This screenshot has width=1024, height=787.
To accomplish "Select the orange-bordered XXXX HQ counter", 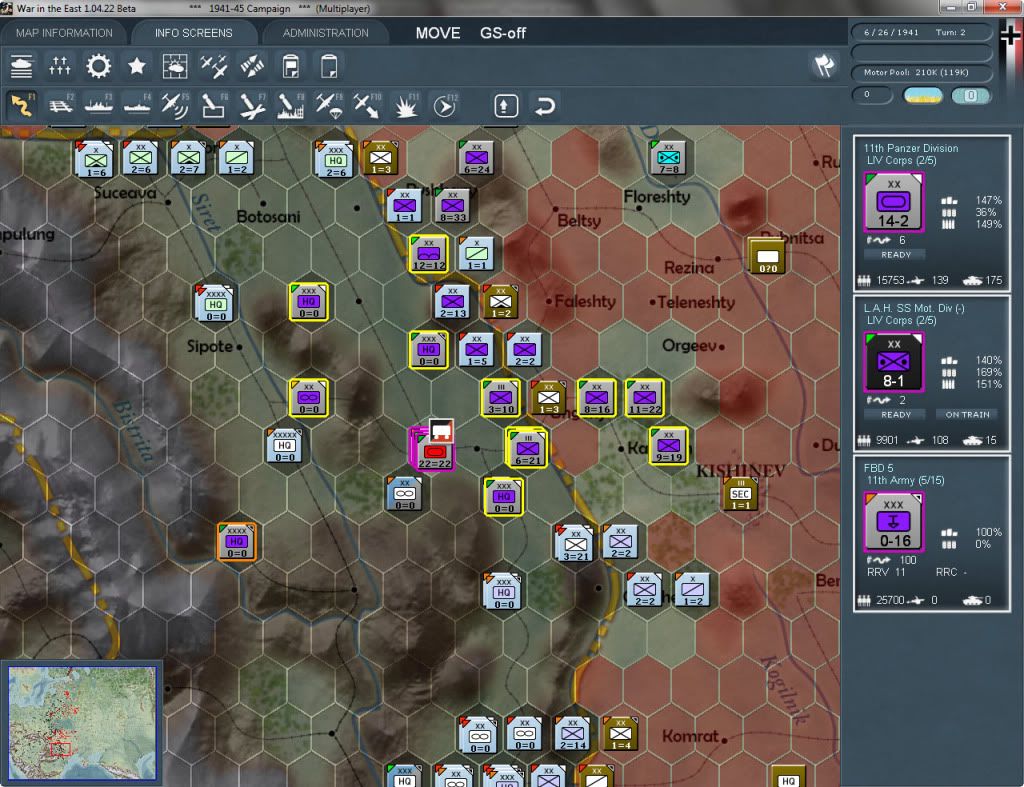I will pyautogui.click(x=237, y=541).
